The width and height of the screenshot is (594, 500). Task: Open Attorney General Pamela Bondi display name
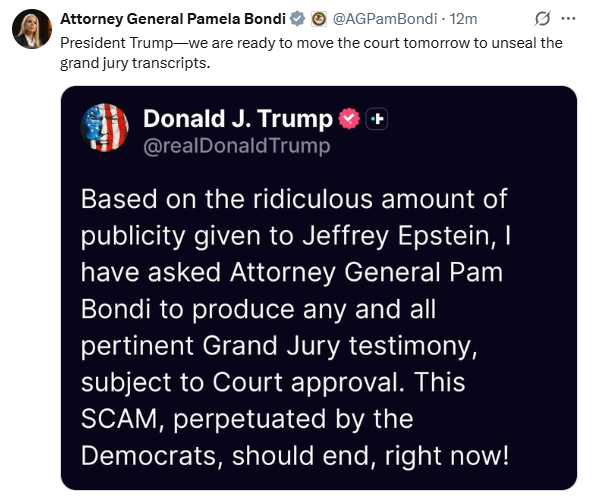point(173,19)
